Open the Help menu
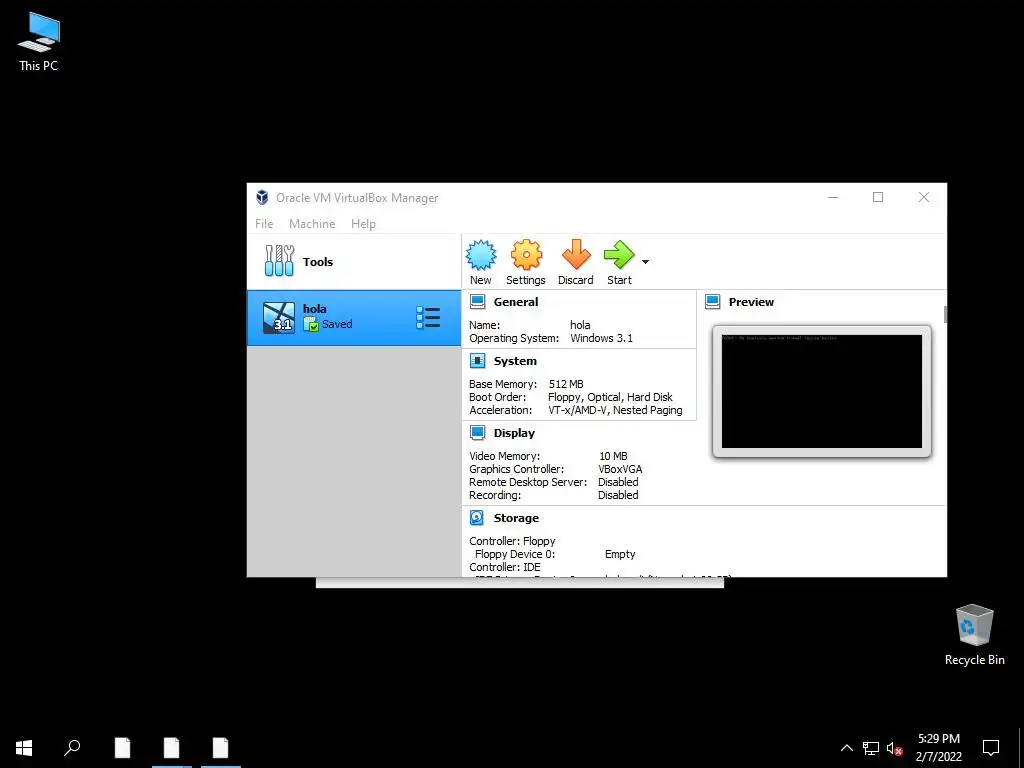Viewport: 1024px width, 768px height. coord(363,223)
